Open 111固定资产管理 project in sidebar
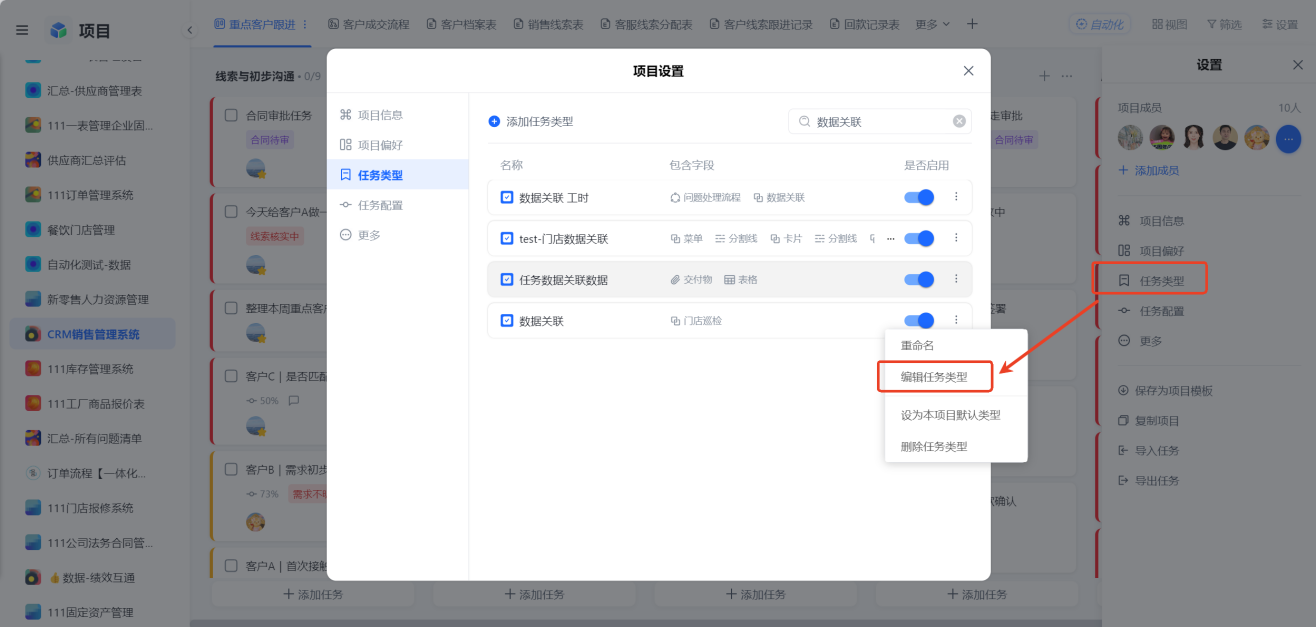The image size is (1316, 627). (92, 612)
